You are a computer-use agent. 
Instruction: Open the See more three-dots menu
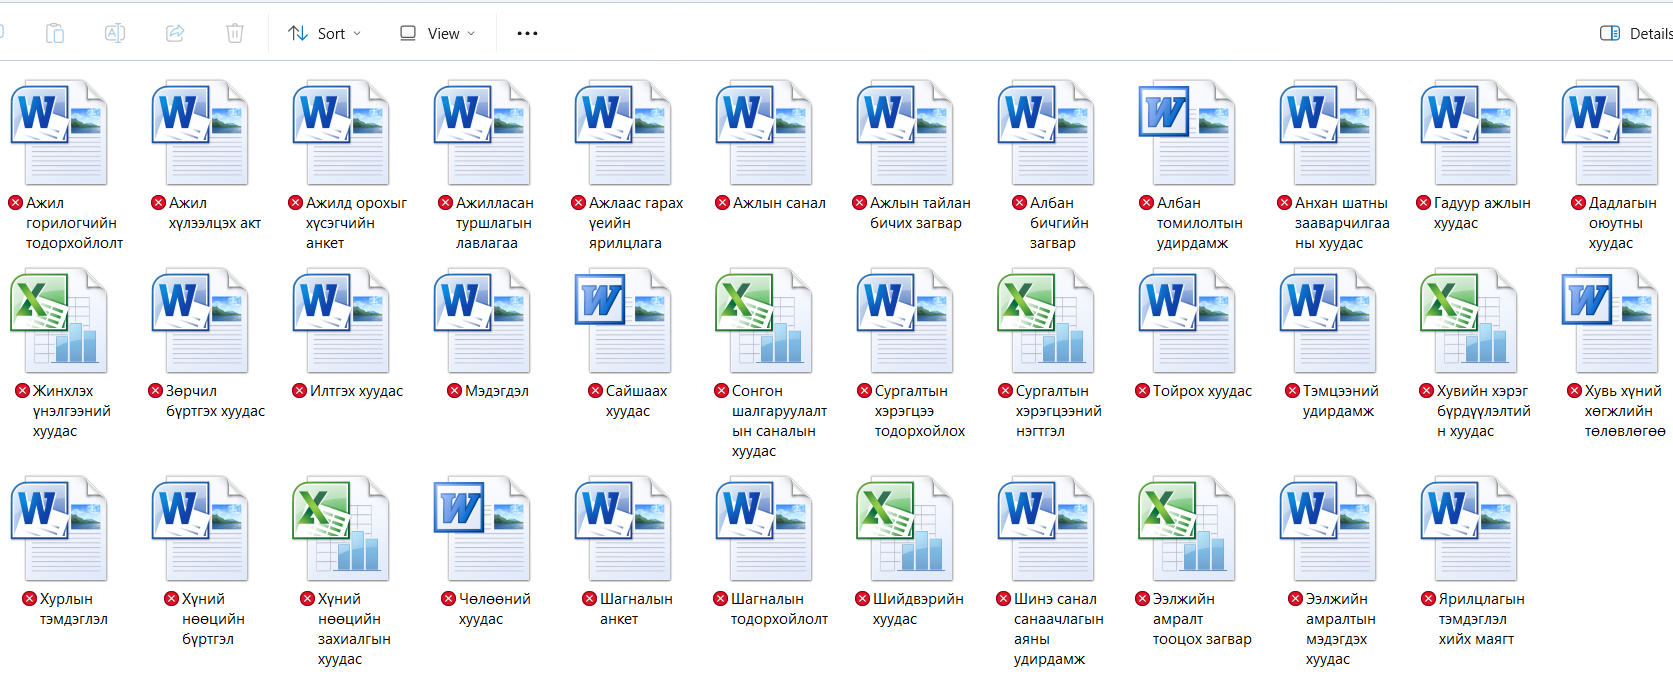pyautogui.click(x=527, y=33)
